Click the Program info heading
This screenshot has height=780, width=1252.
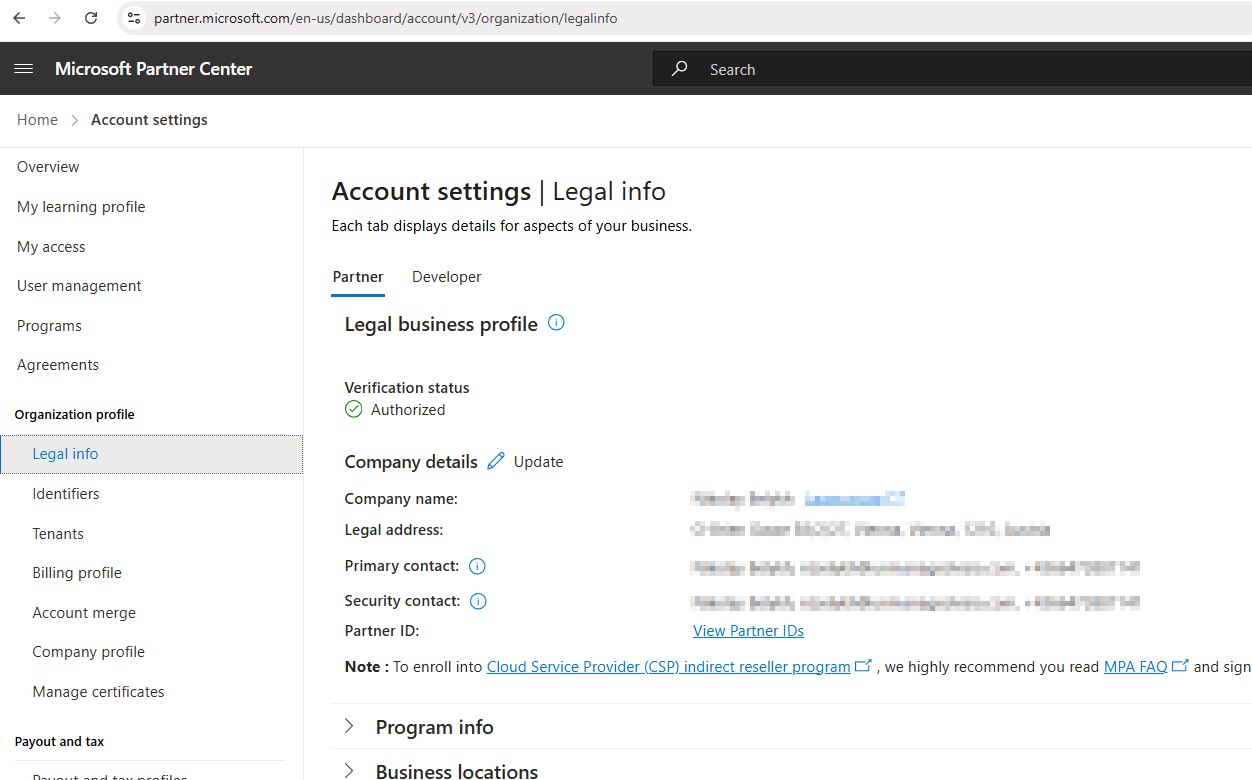434,727
